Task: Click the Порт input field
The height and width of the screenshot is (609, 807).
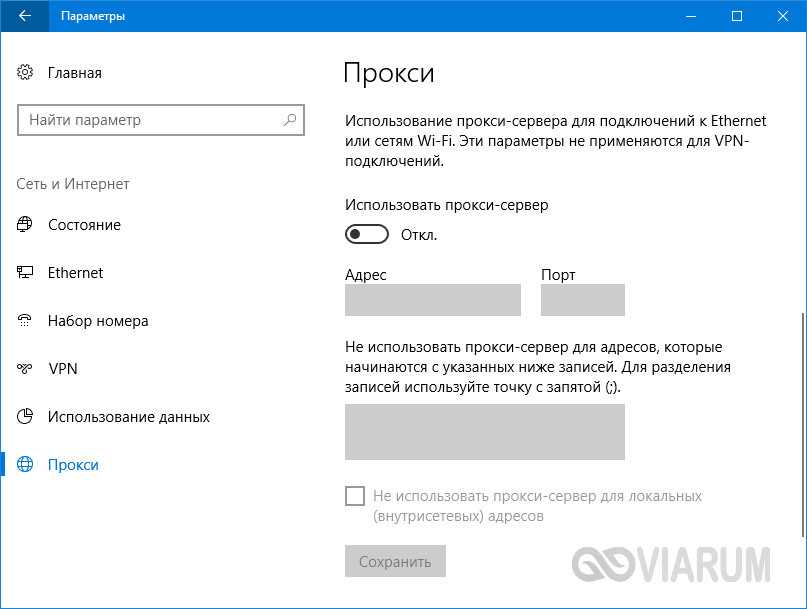Action: (582, 300)
